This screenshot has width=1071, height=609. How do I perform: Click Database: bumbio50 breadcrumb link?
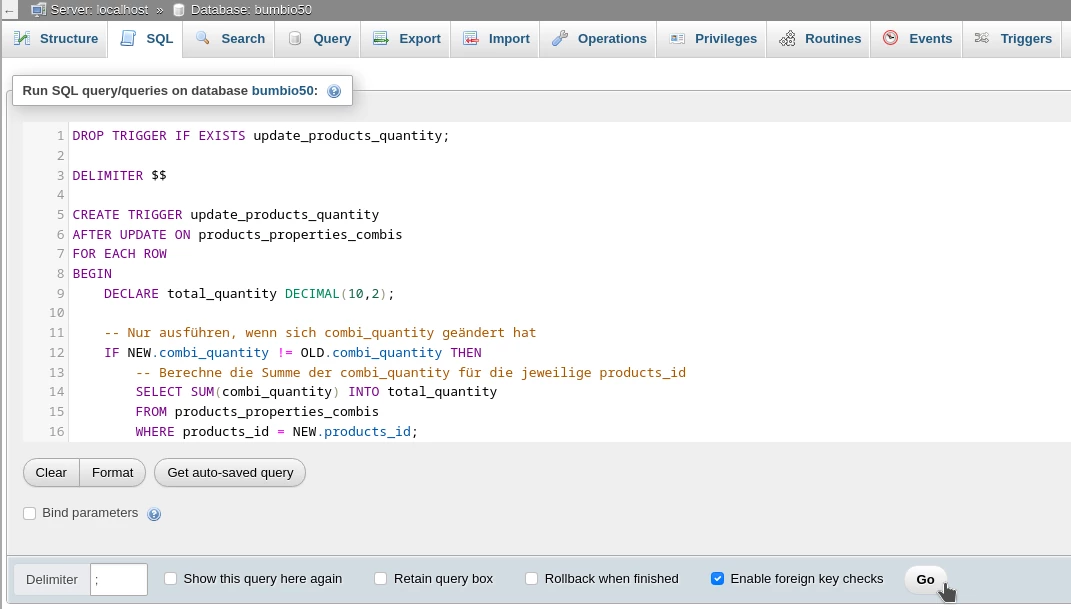click(251, 10)
